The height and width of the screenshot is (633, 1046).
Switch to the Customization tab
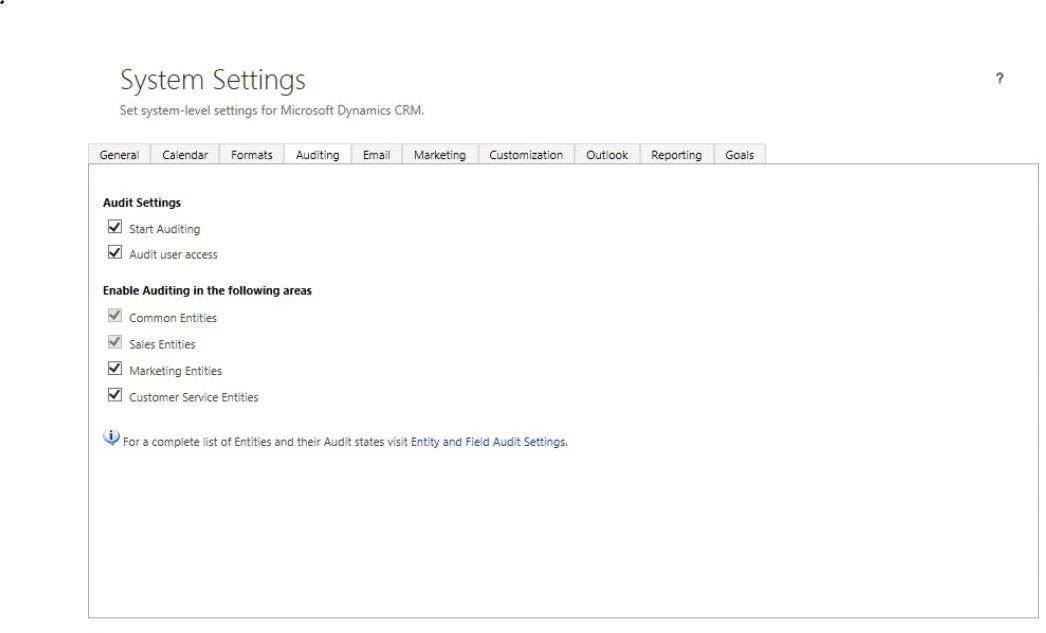(526, 155)
